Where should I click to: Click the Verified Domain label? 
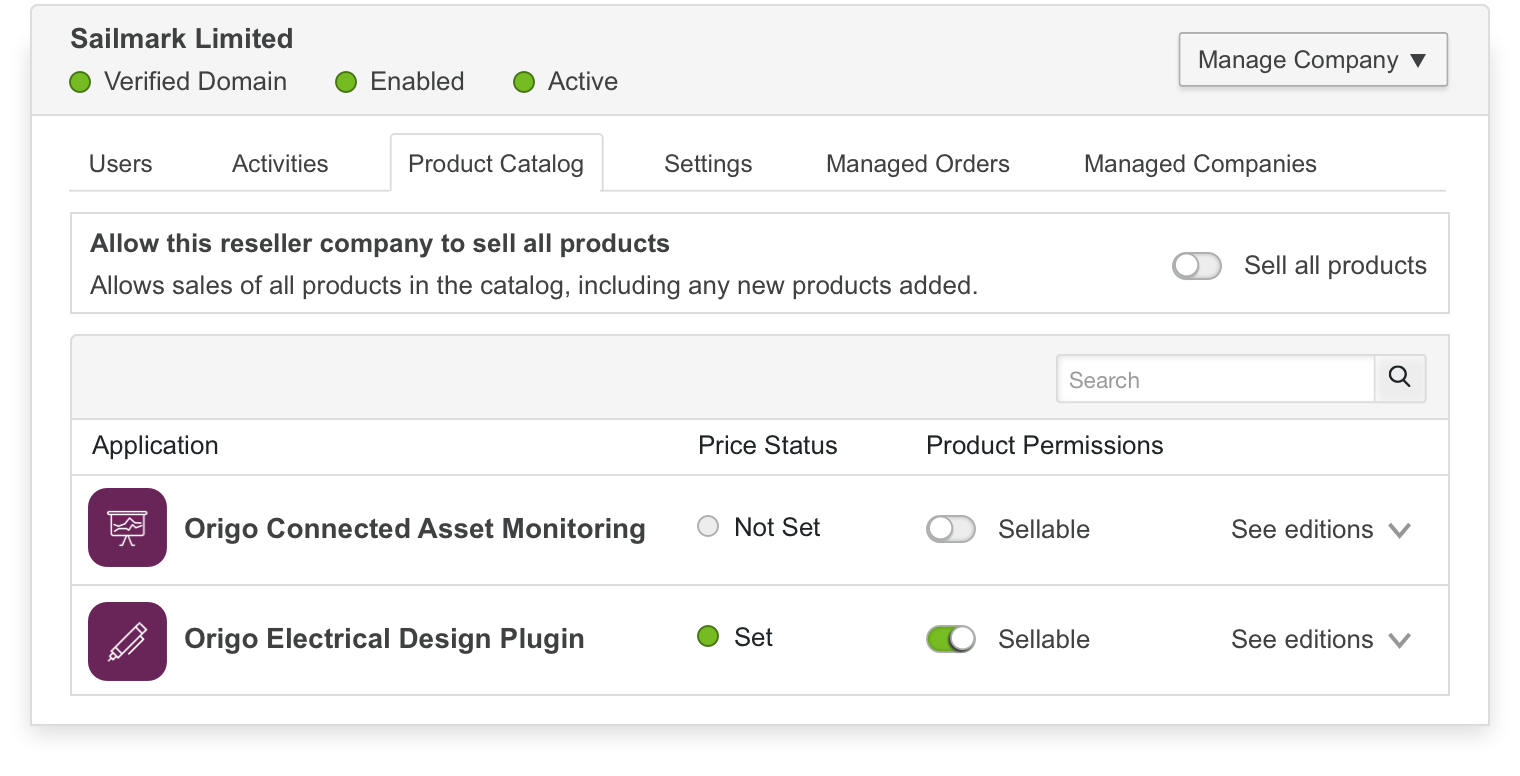[x=196, y=82]
